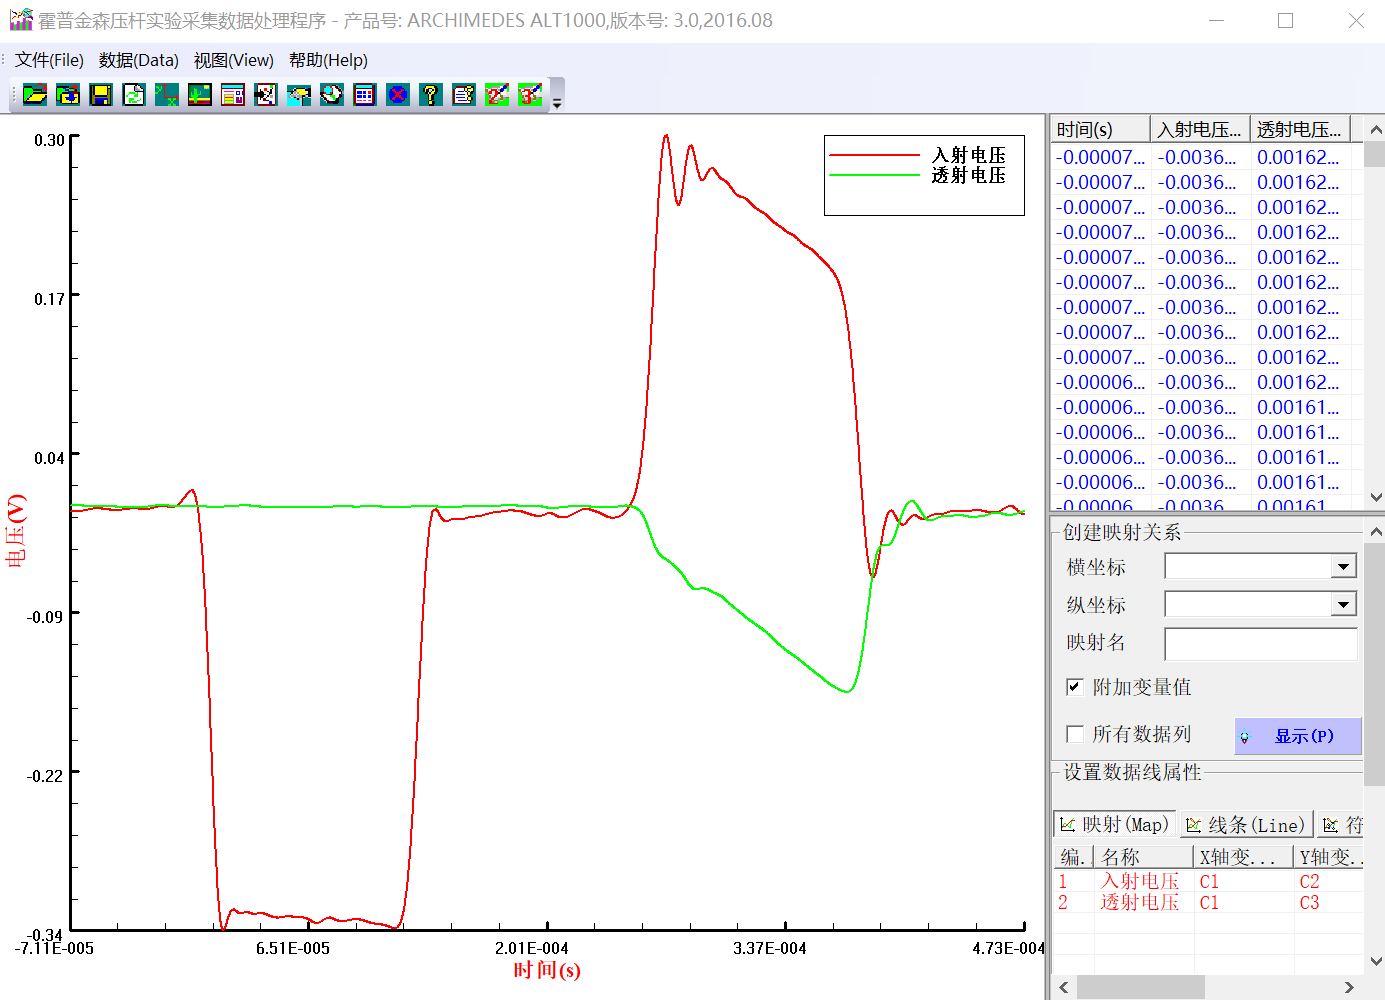The image size is (1385, 1000).
Task: Click the green 透射电压 legend line
Action: point(874,175)
